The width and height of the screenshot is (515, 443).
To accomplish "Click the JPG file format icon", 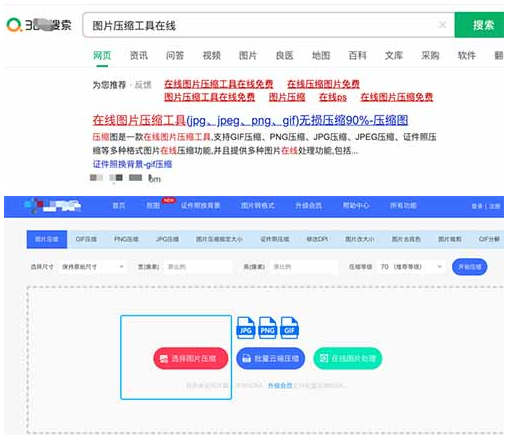I will pyautogui.click(x=246, y=328).
